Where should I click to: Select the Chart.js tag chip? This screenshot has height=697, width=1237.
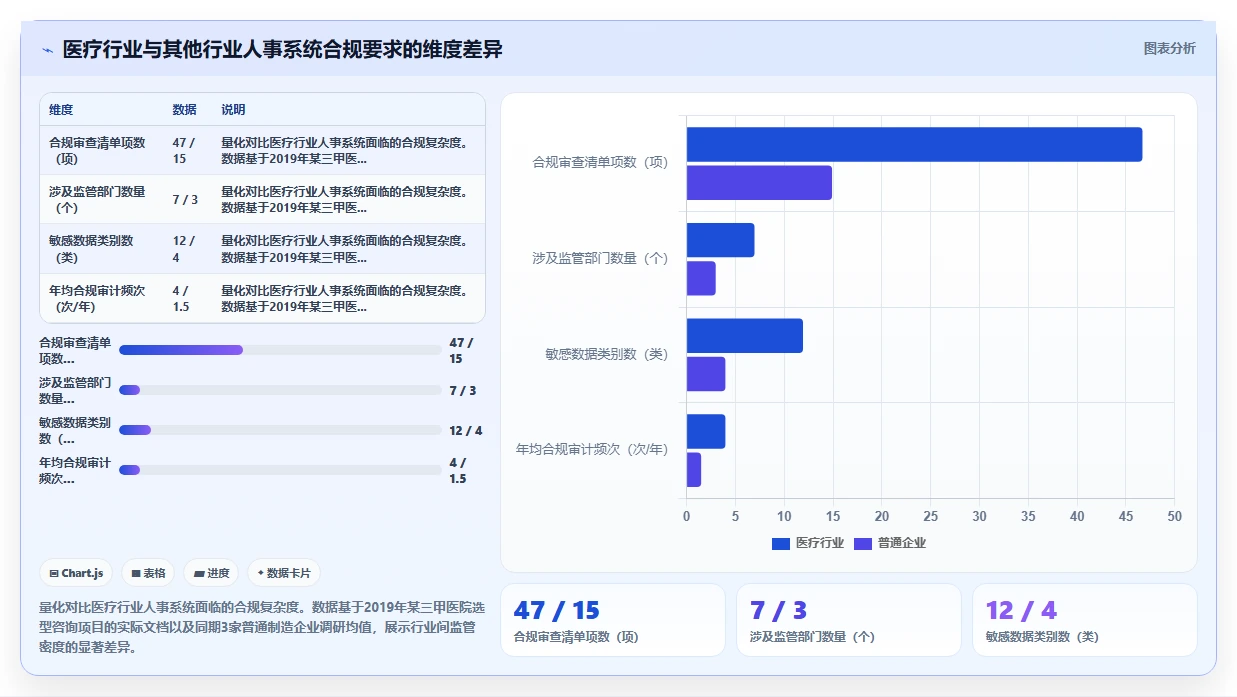coord(77,573)
